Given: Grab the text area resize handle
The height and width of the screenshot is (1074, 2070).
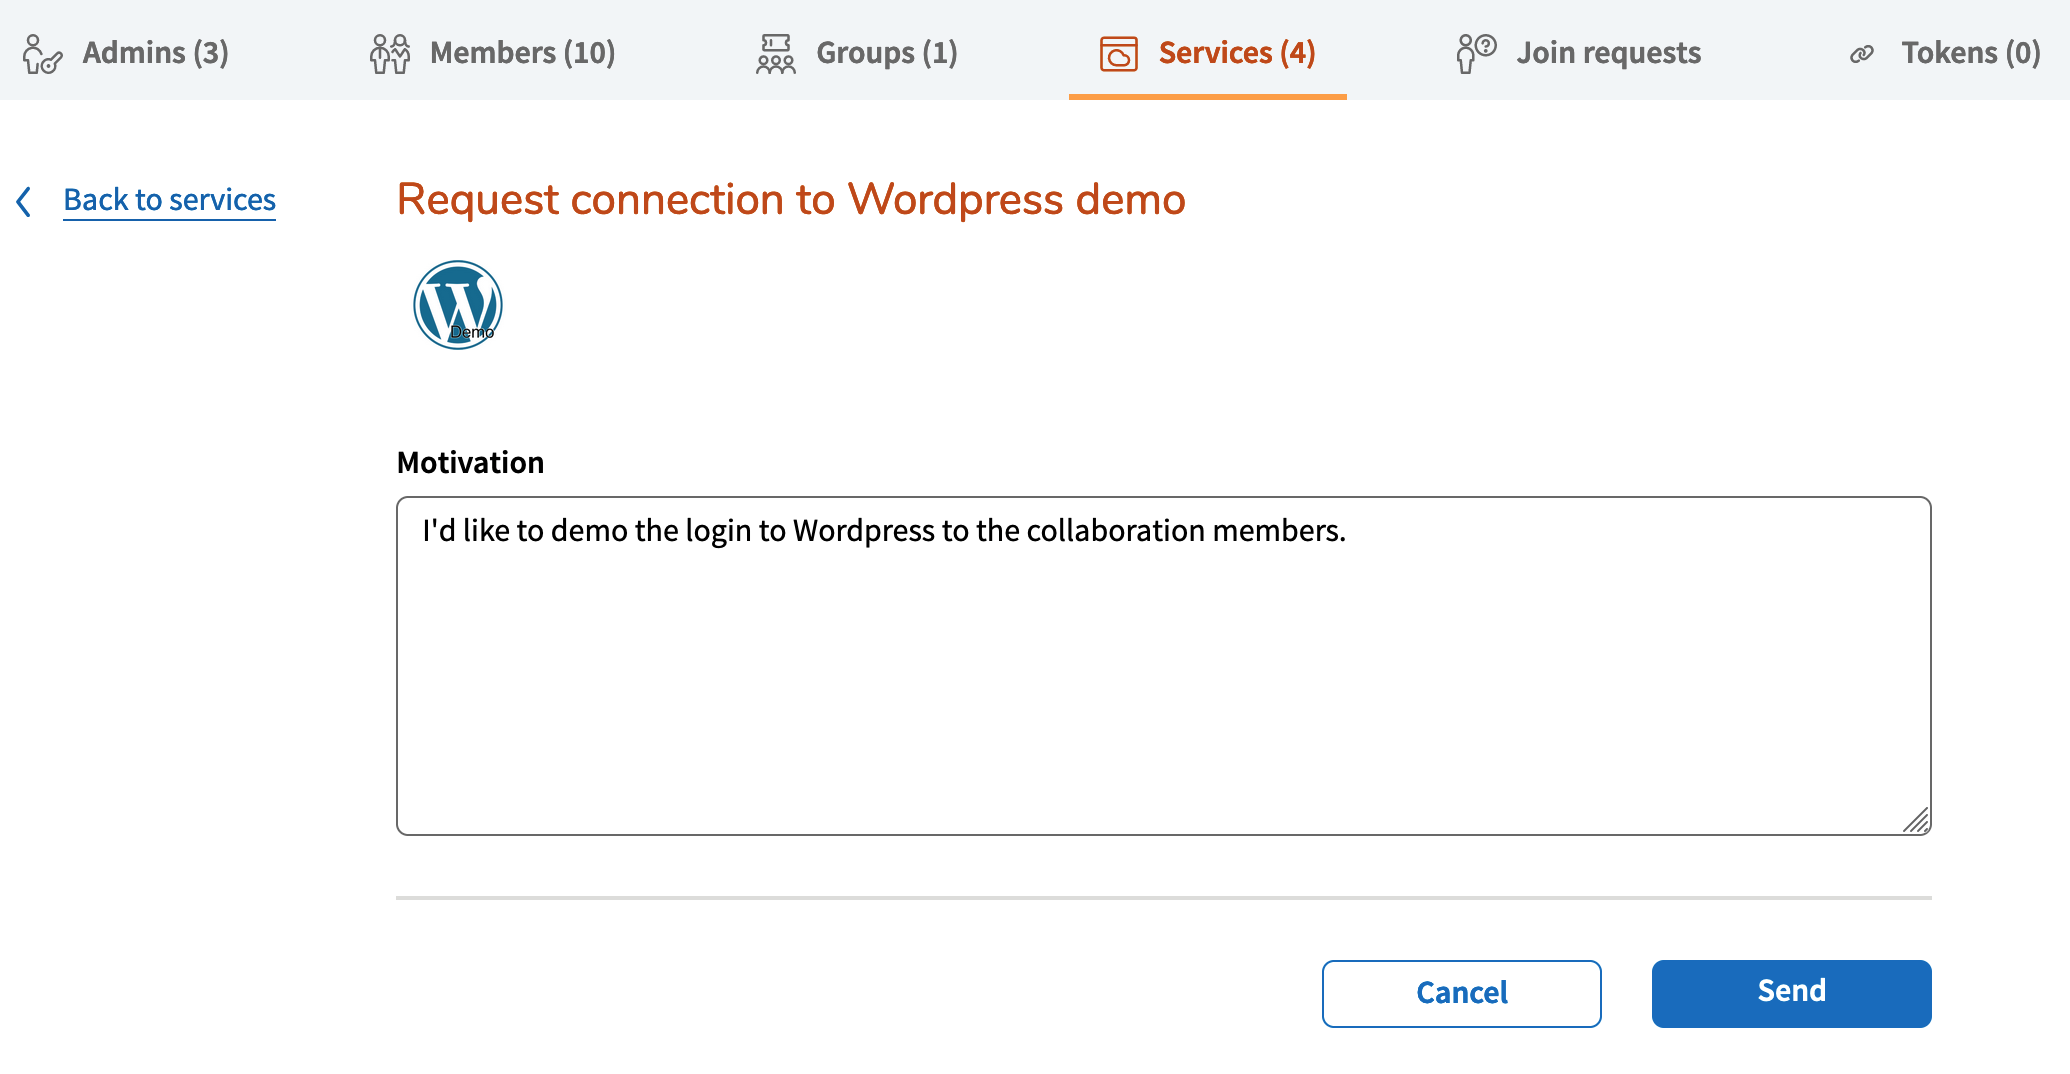Looking at the screenshot, I should 1915,820.
